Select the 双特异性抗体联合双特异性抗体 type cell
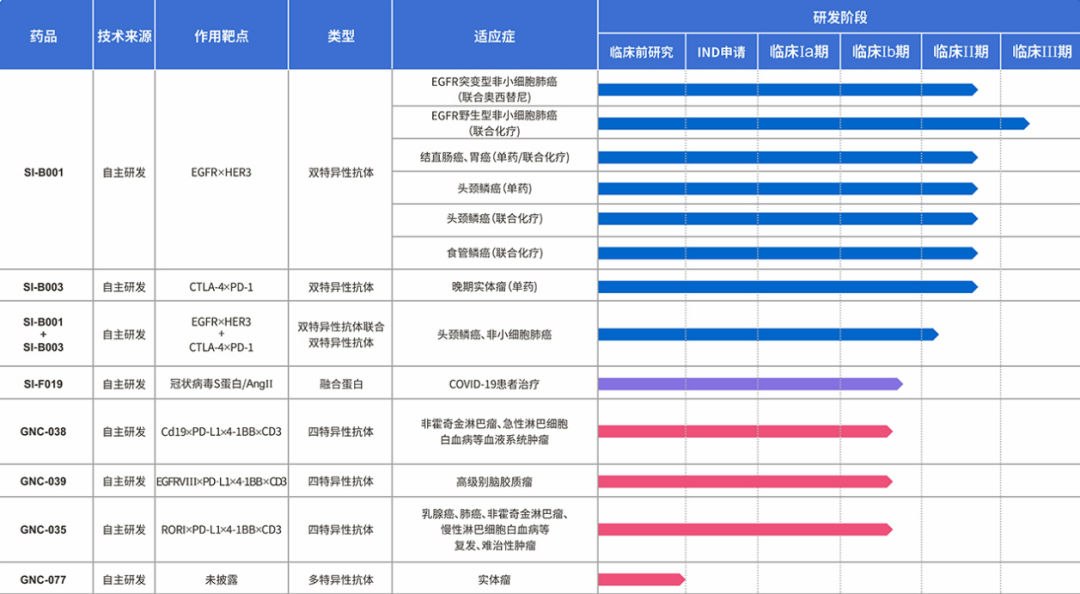This screenshot has height=594, width=1080. [x=340, y=334]
